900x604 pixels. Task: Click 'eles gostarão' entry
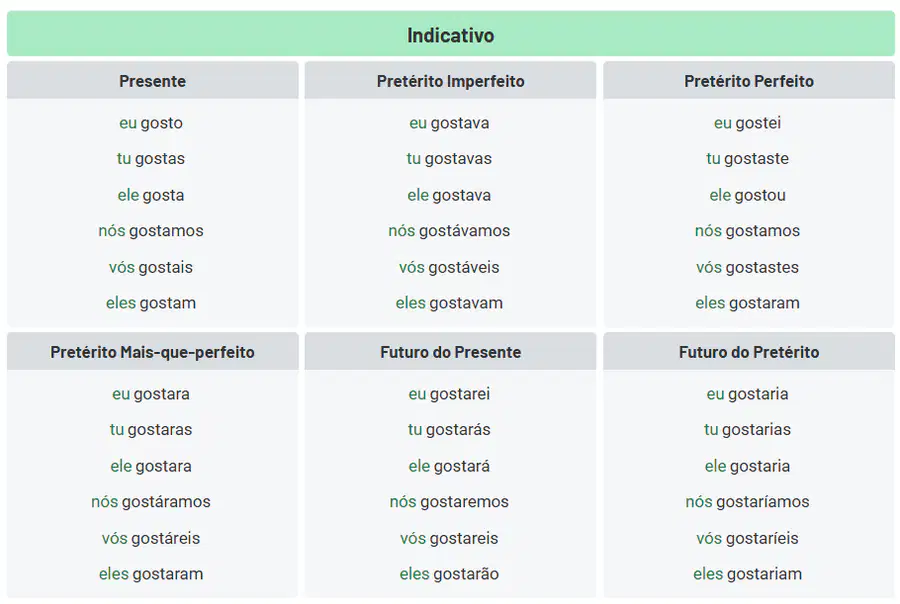[449, 574]
